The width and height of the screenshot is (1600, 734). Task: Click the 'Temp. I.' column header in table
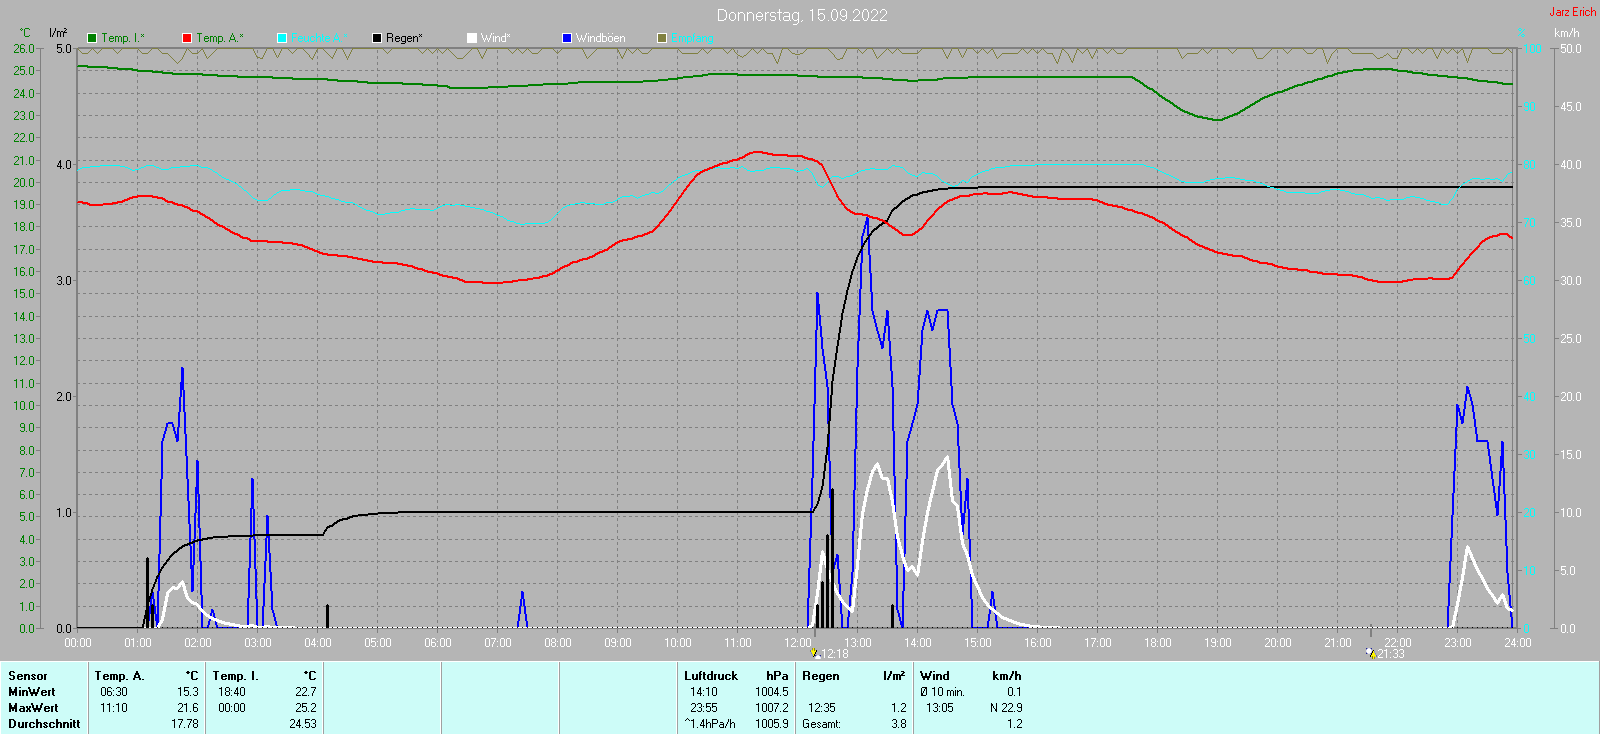236,676
